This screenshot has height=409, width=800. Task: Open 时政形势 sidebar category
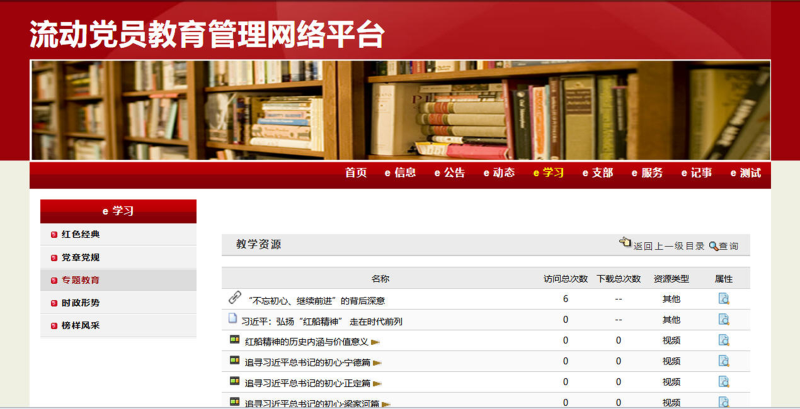pyautogui.click(x=81, y=303)
